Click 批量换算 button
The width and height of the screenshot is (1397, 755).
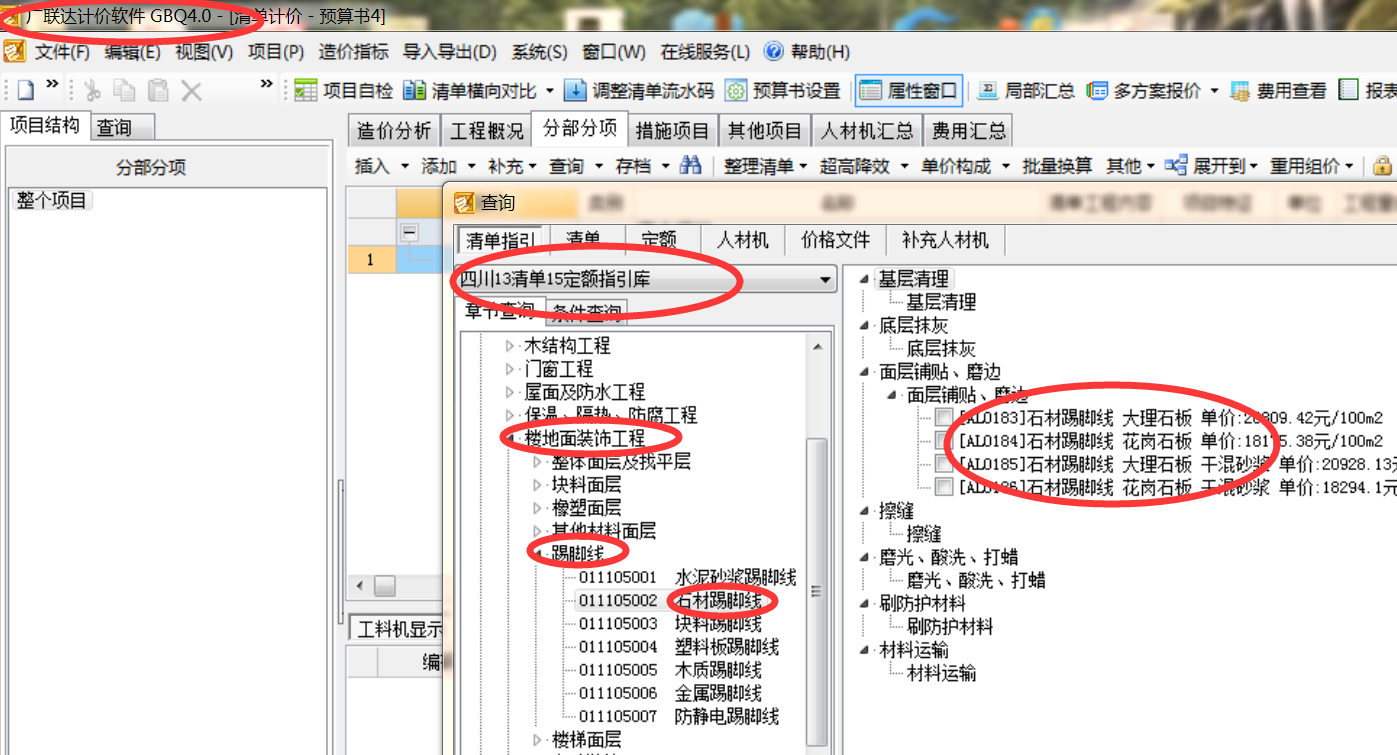tap(1057, 166)
